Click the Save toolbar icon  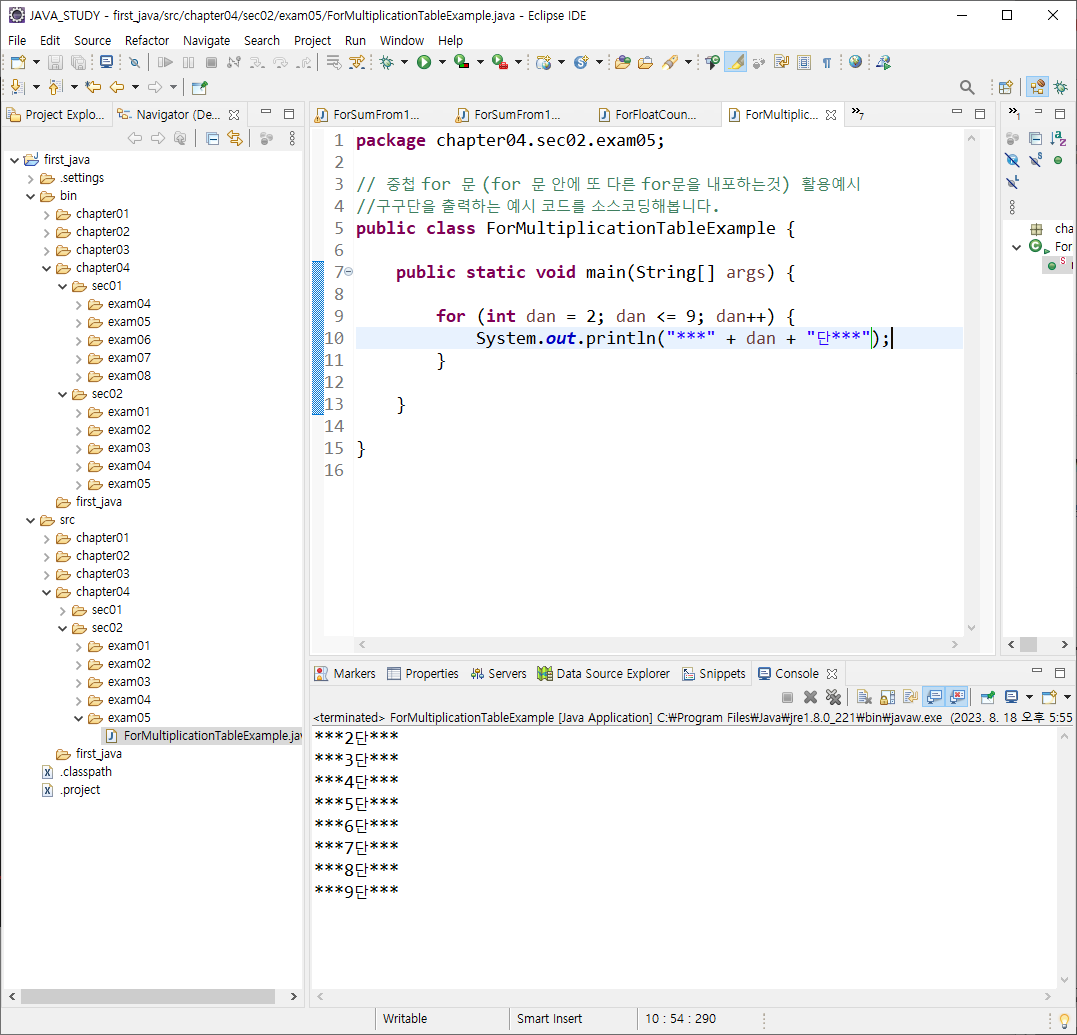point(55,62)
